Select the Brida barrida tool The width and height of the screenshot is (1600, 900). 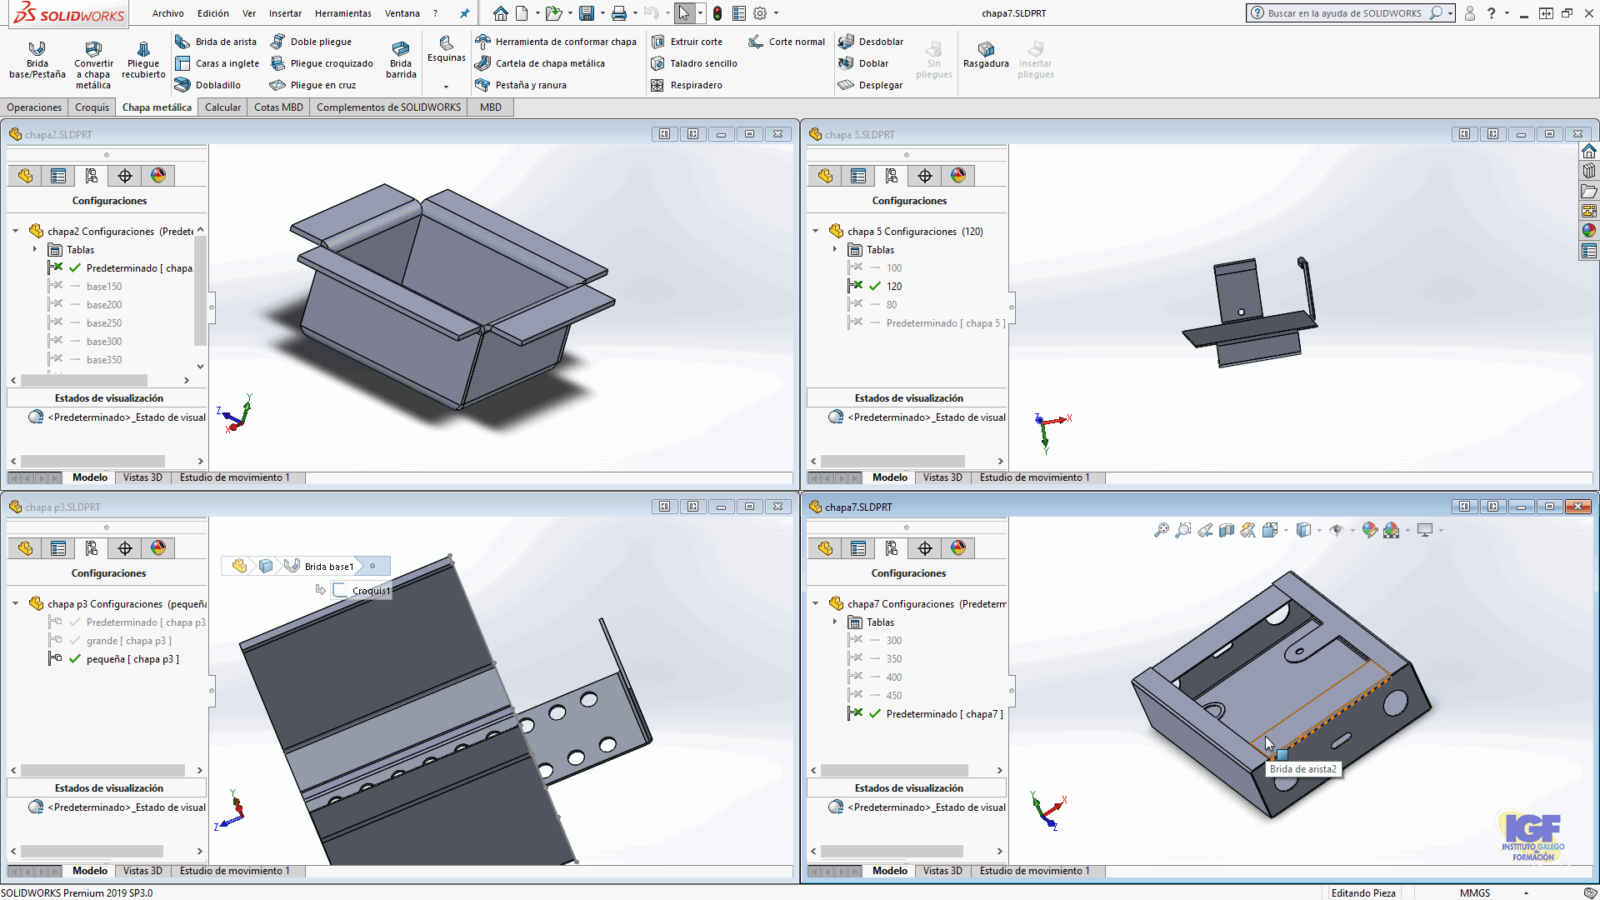pos(401,60)
